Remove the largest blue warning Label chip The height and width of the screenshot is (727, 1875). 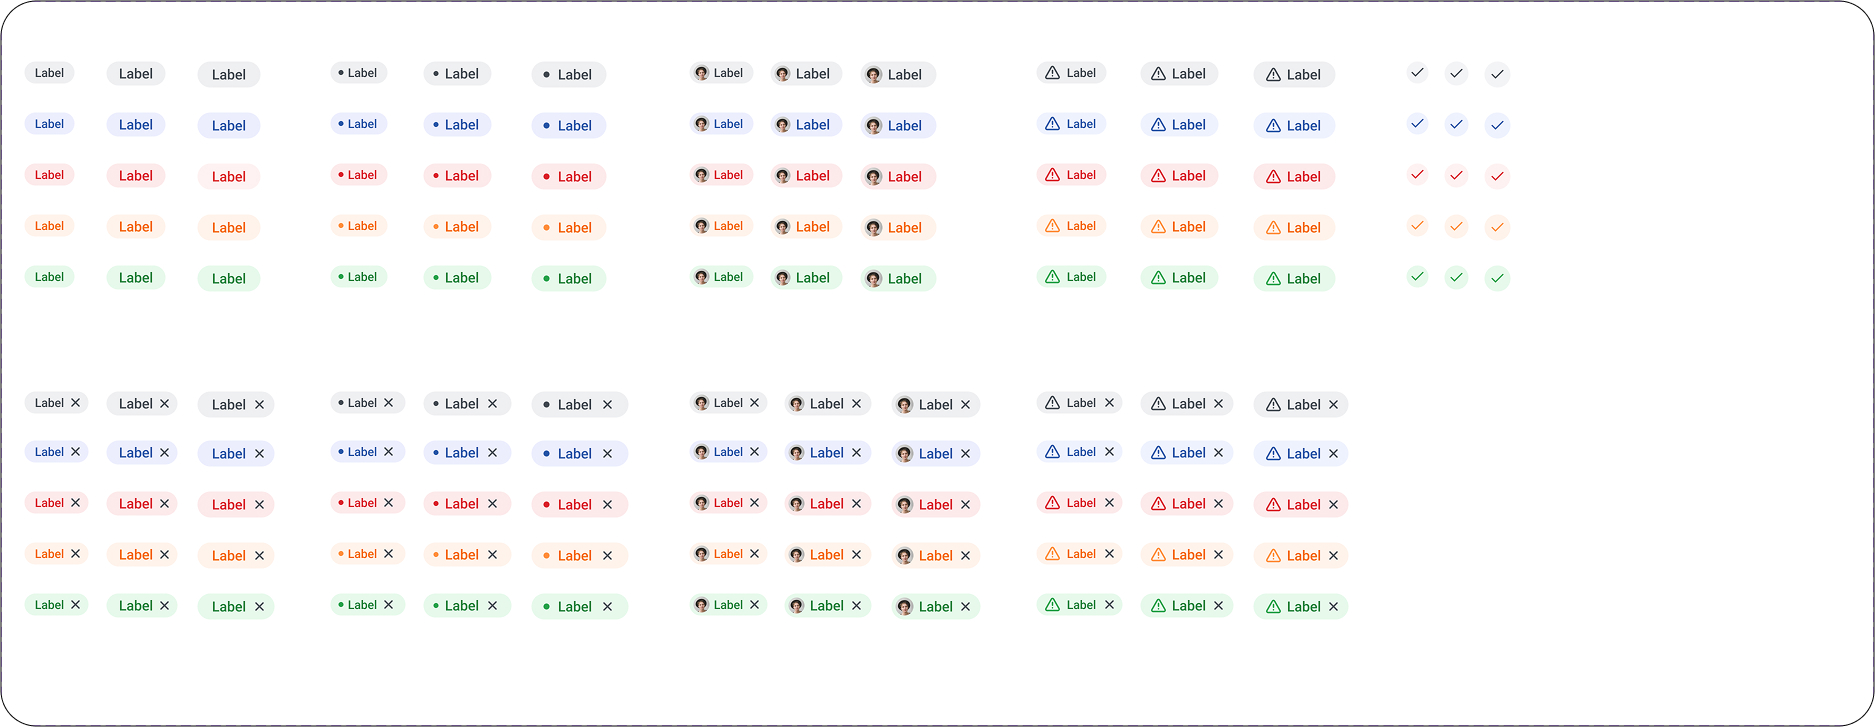tap(1333, 454)
